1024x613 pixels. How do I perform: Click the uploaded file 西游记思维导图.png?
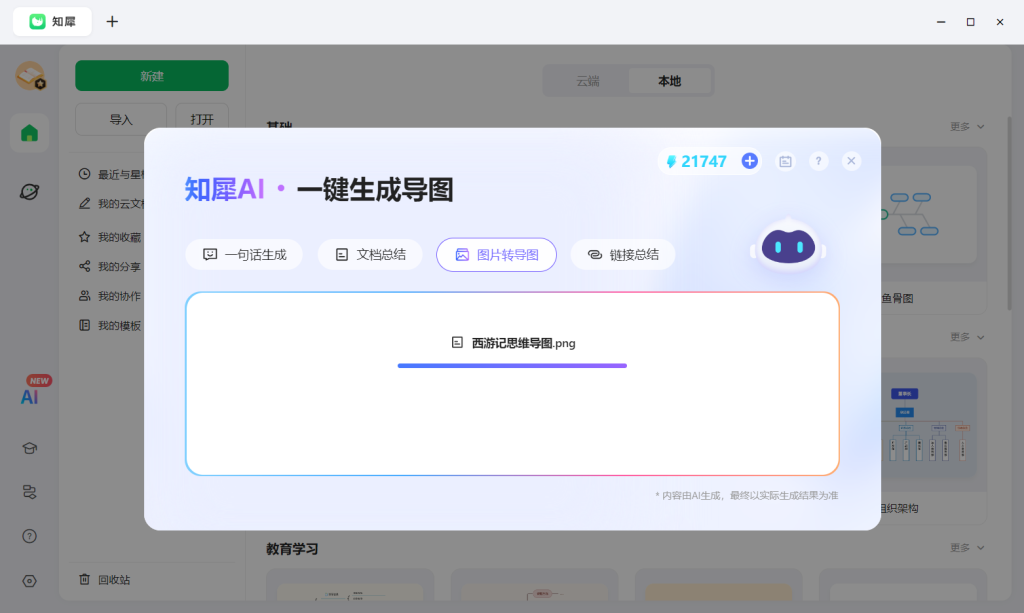coord(513,343)
